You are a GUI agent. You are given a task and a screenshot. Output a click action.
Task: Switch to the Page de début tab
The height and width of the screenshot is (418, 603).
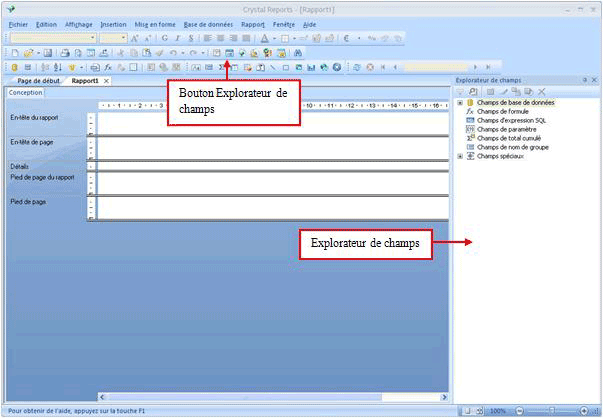pyautogui.click(x=40, y=80)
